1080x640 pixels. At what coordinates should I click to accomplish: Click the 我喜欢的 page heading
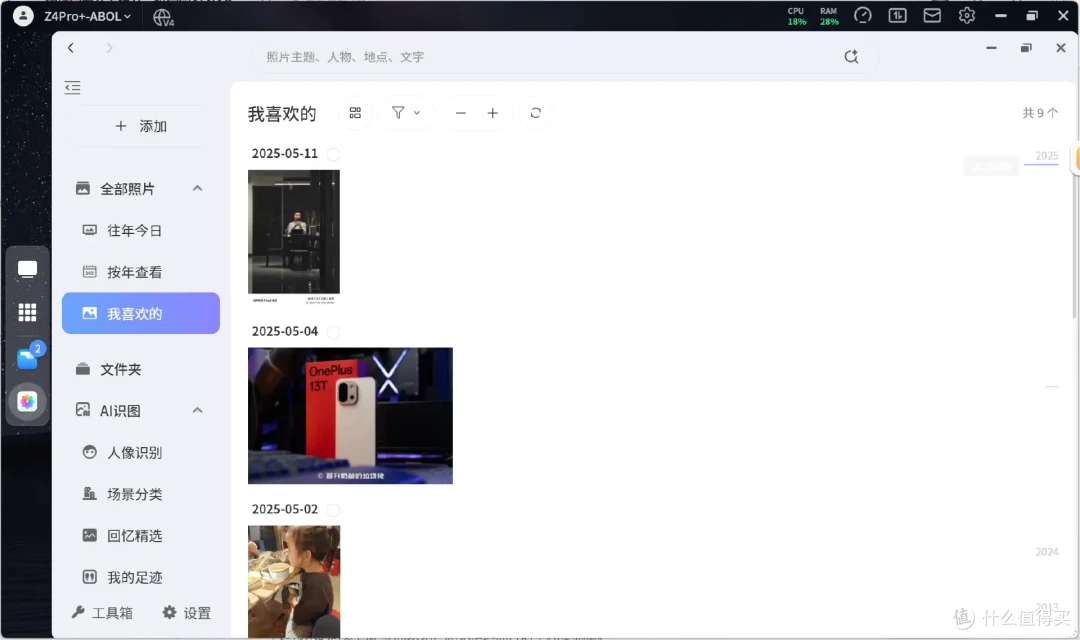coord(282,114)
